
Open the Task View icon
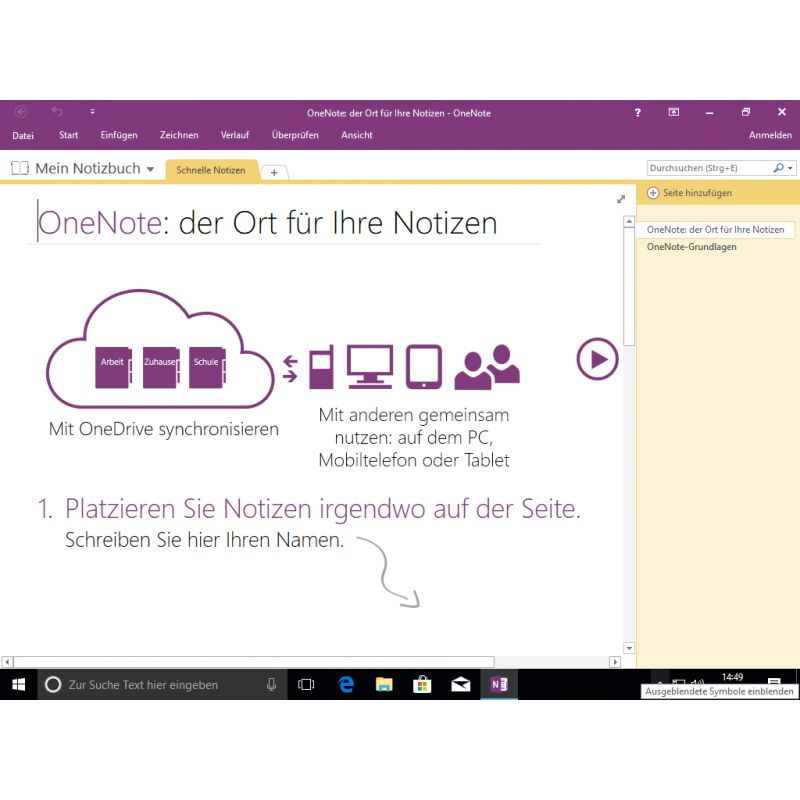click(307, 684)
